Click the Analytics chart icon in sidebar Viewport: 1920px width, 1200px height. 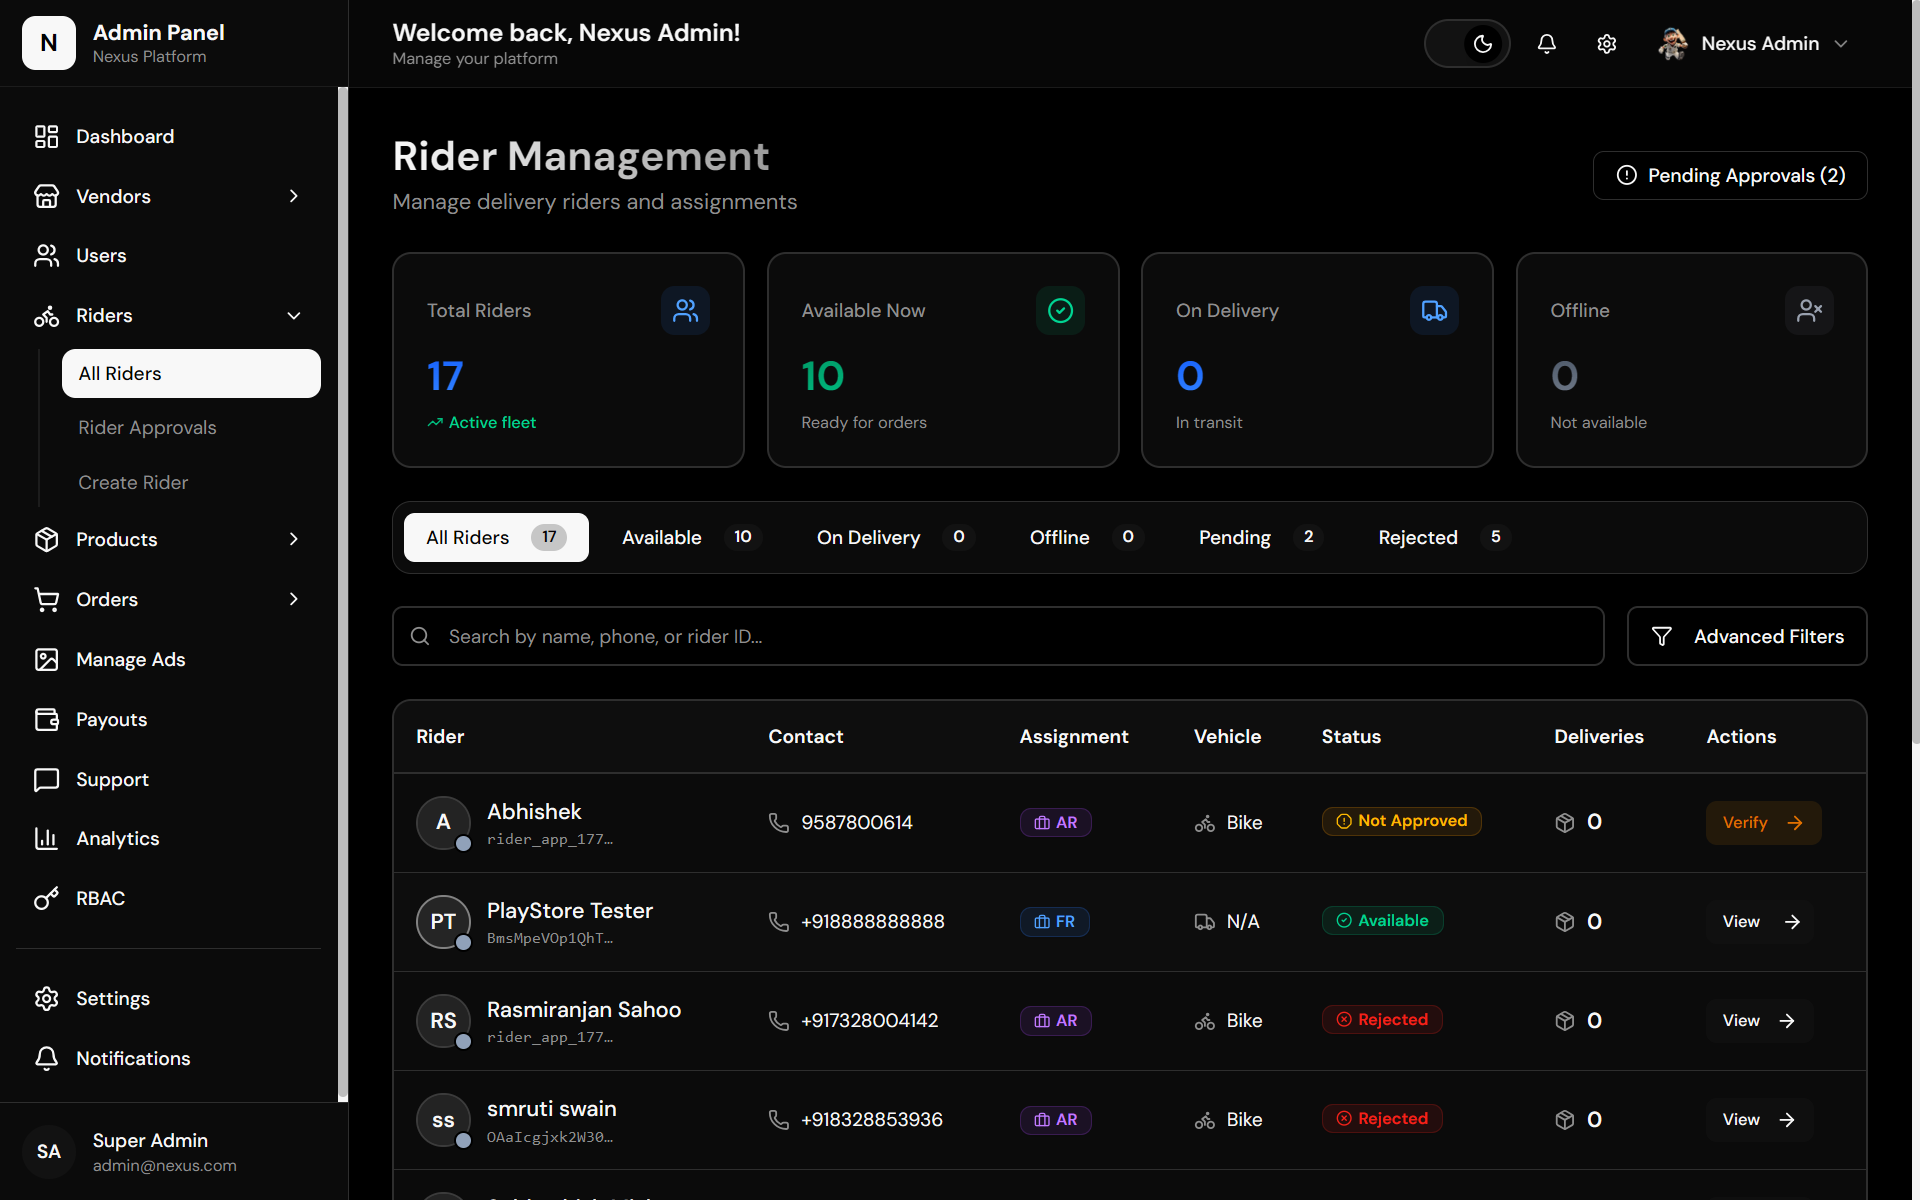[46, 839]
